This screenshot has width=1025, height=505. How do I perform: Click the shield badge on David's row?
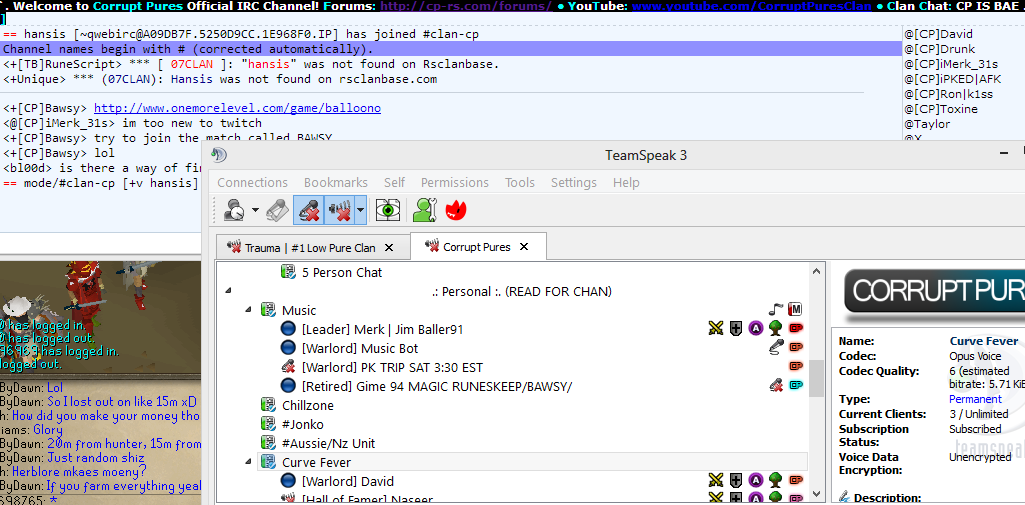[736, 481]
